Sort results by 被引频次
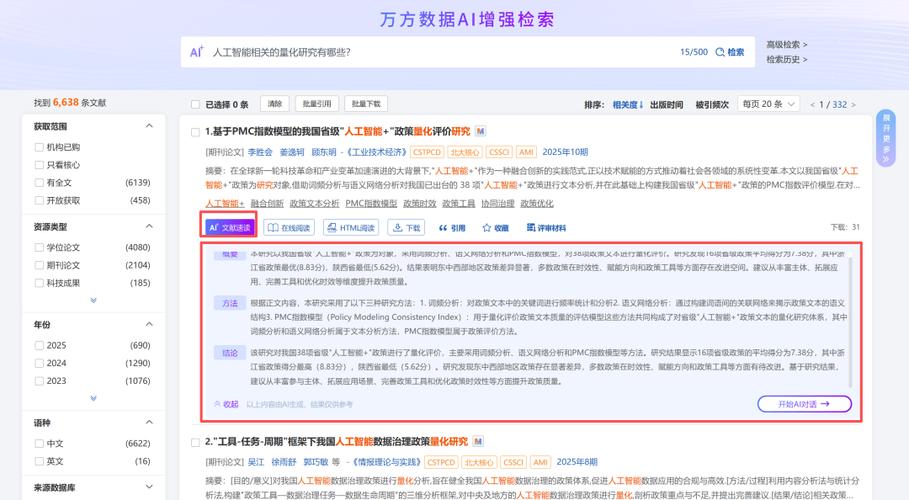Screen dimensions: 909x500 pyautogui.click(x=712, y=104)
